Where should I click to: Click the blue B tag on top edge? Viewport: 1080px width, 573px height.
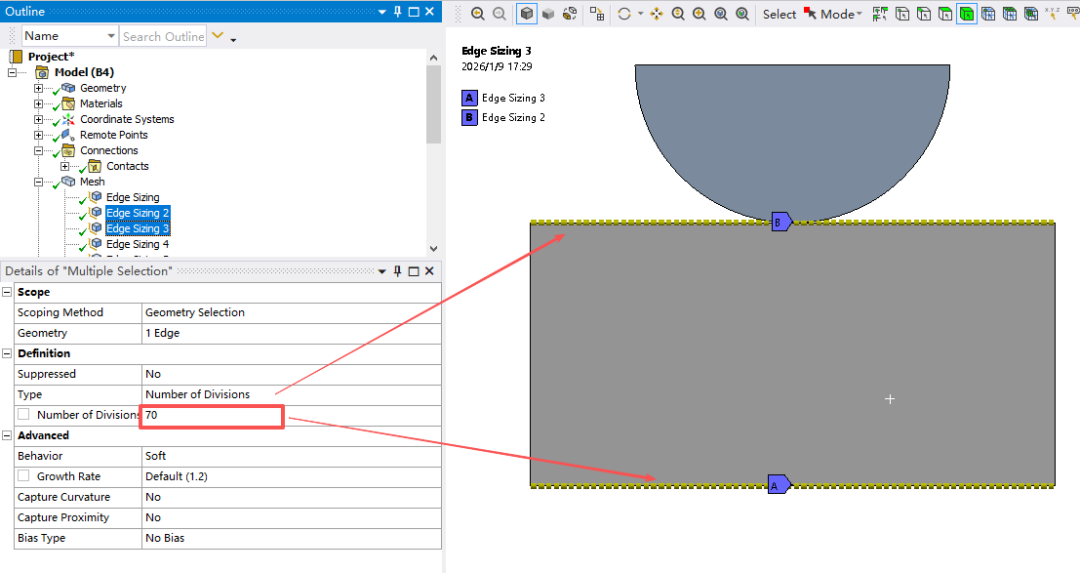point(781,222)
